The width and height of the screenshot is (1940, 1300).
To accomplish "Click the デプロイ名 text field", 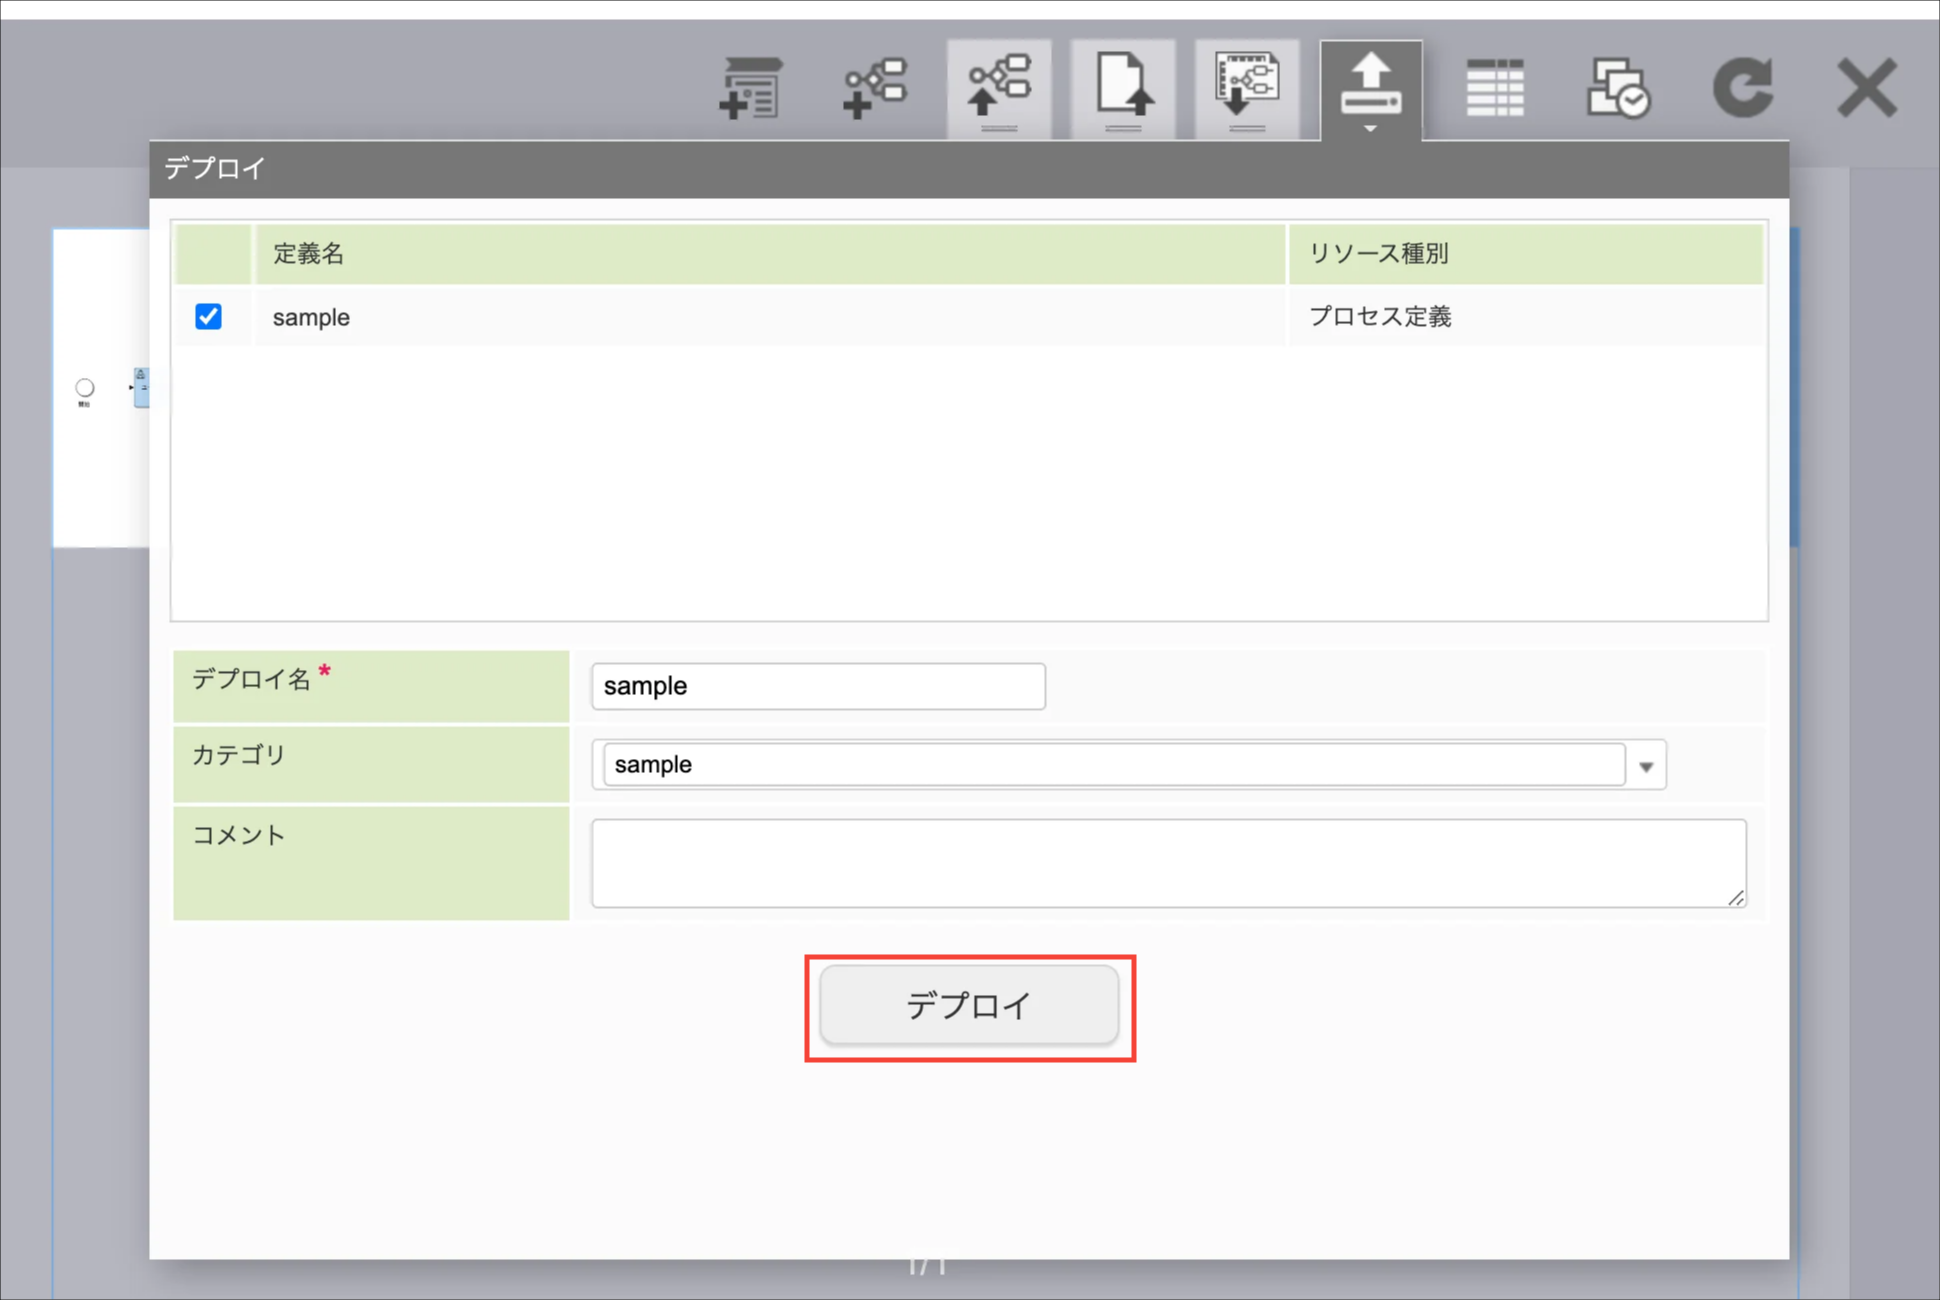I will [x=818, y=686].
